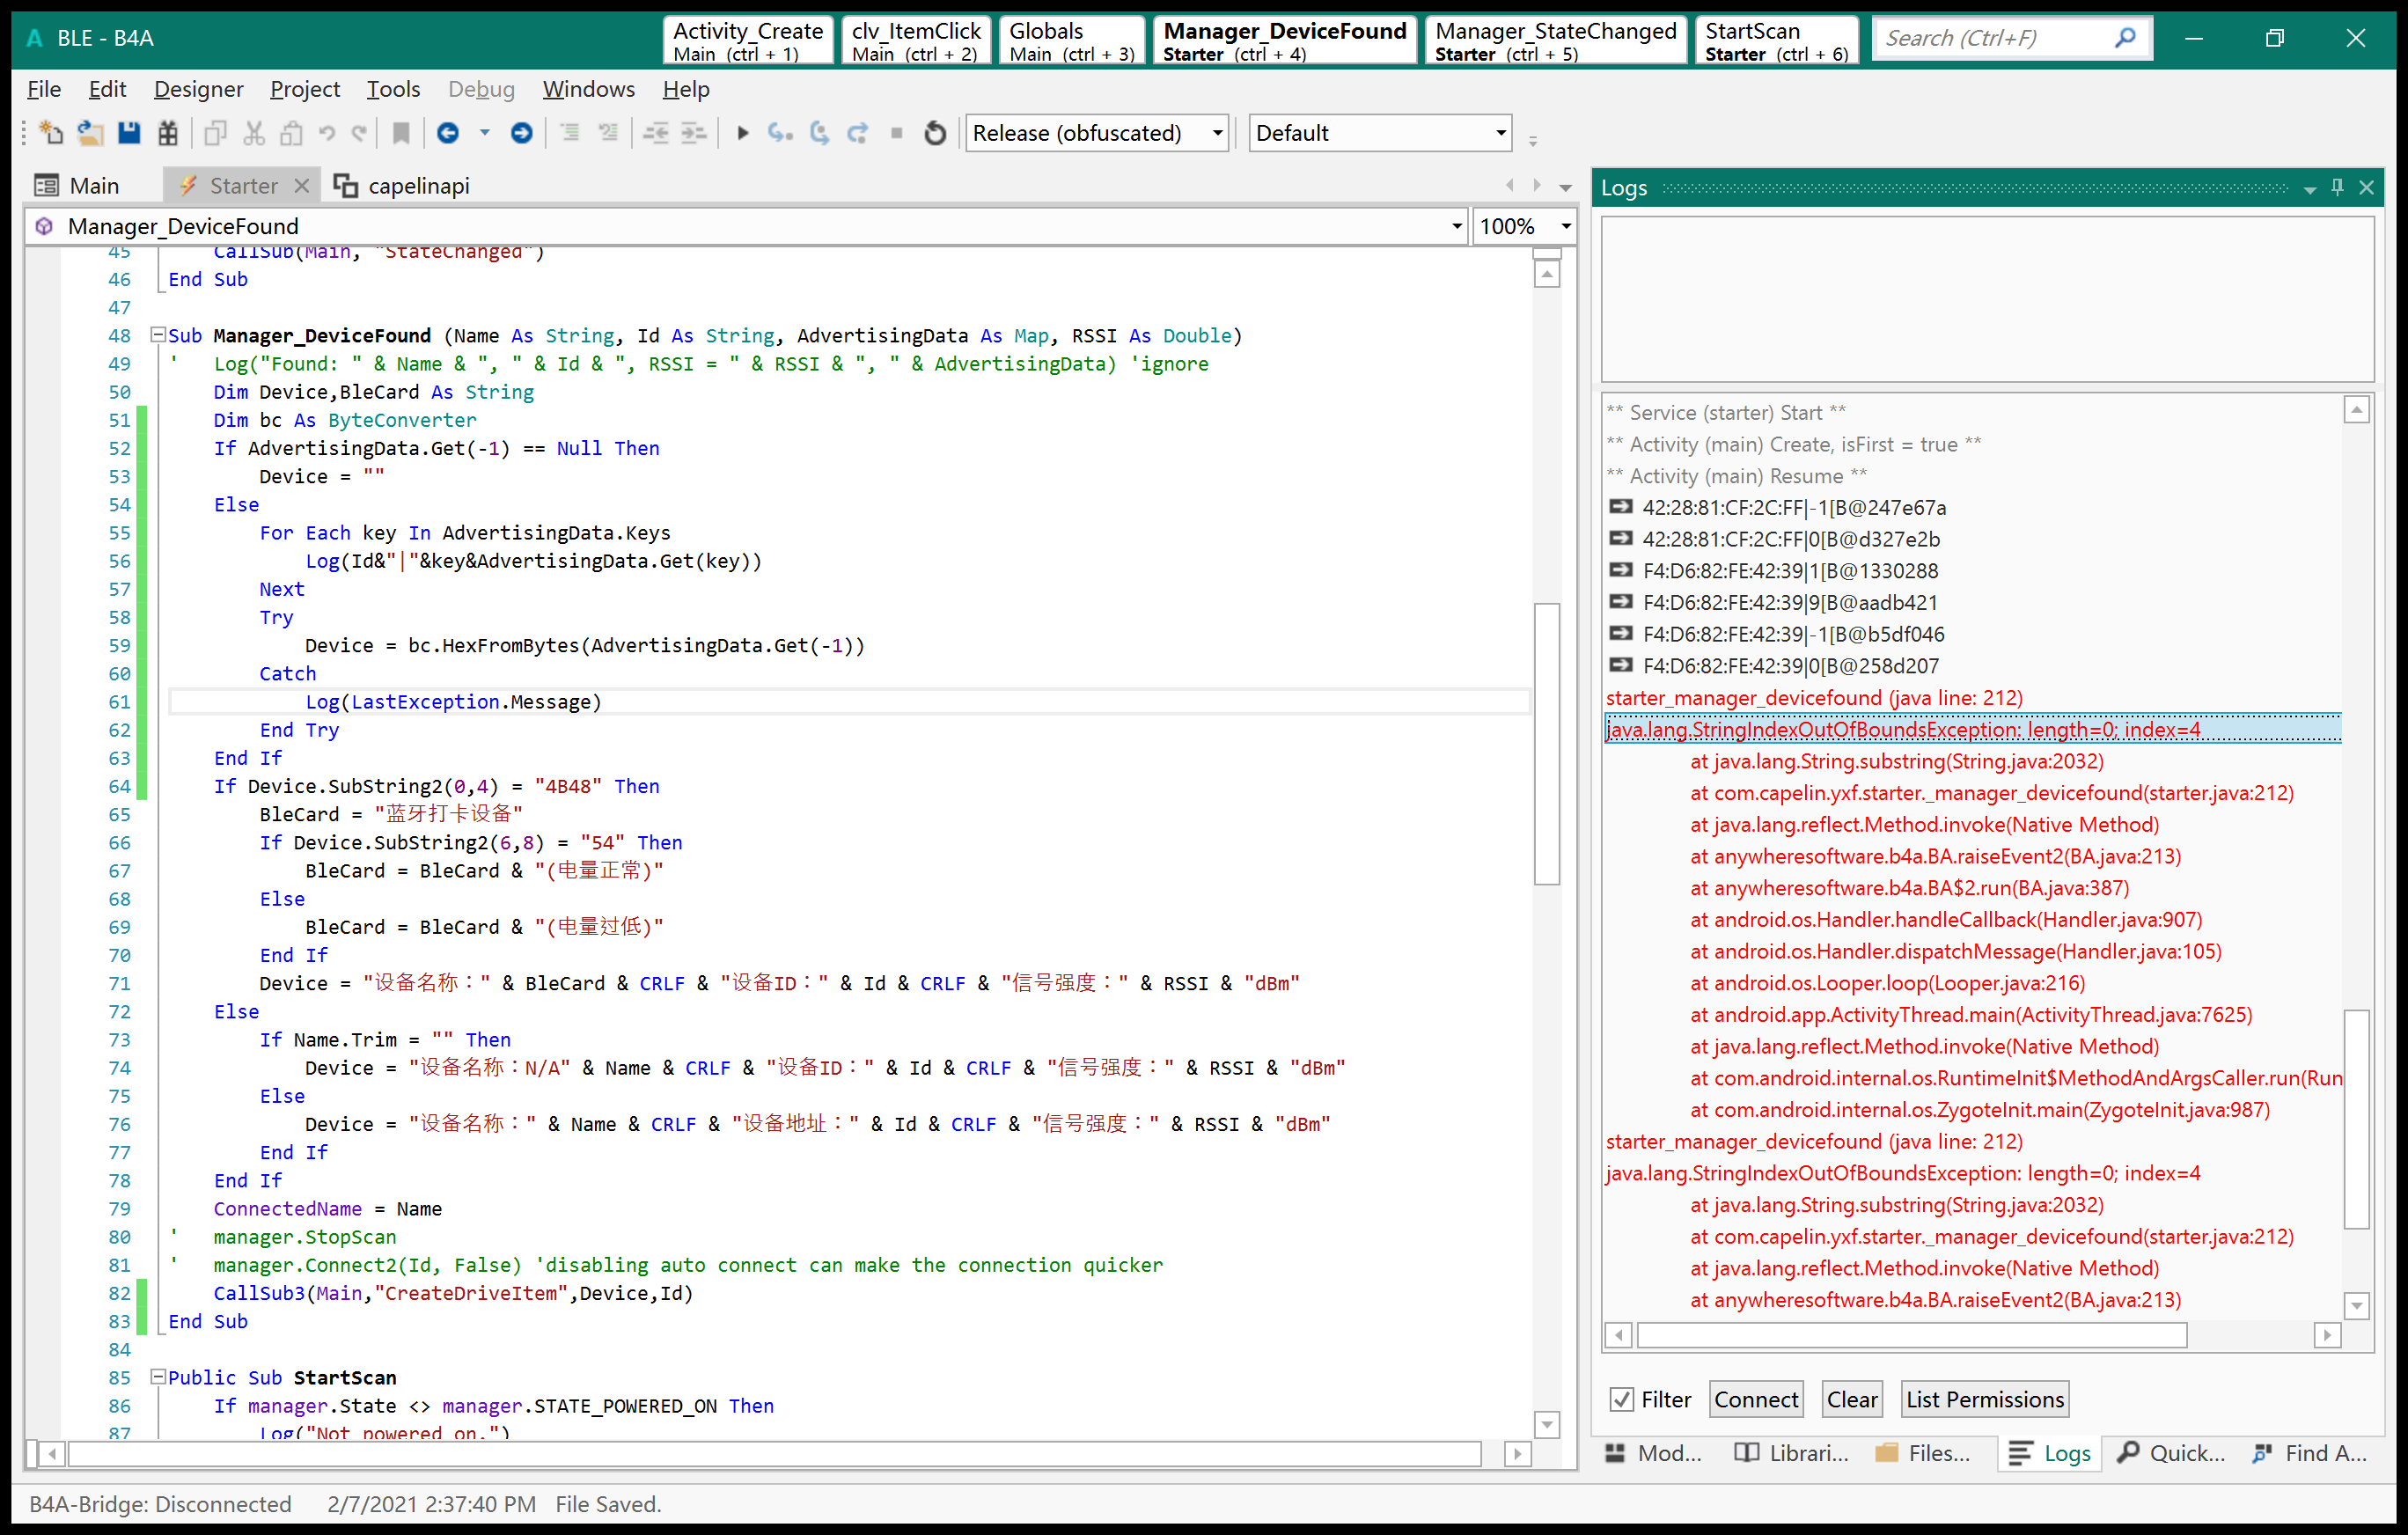
Task: Click the Navigate Forward arrow icon
Action: pos(521,133)
